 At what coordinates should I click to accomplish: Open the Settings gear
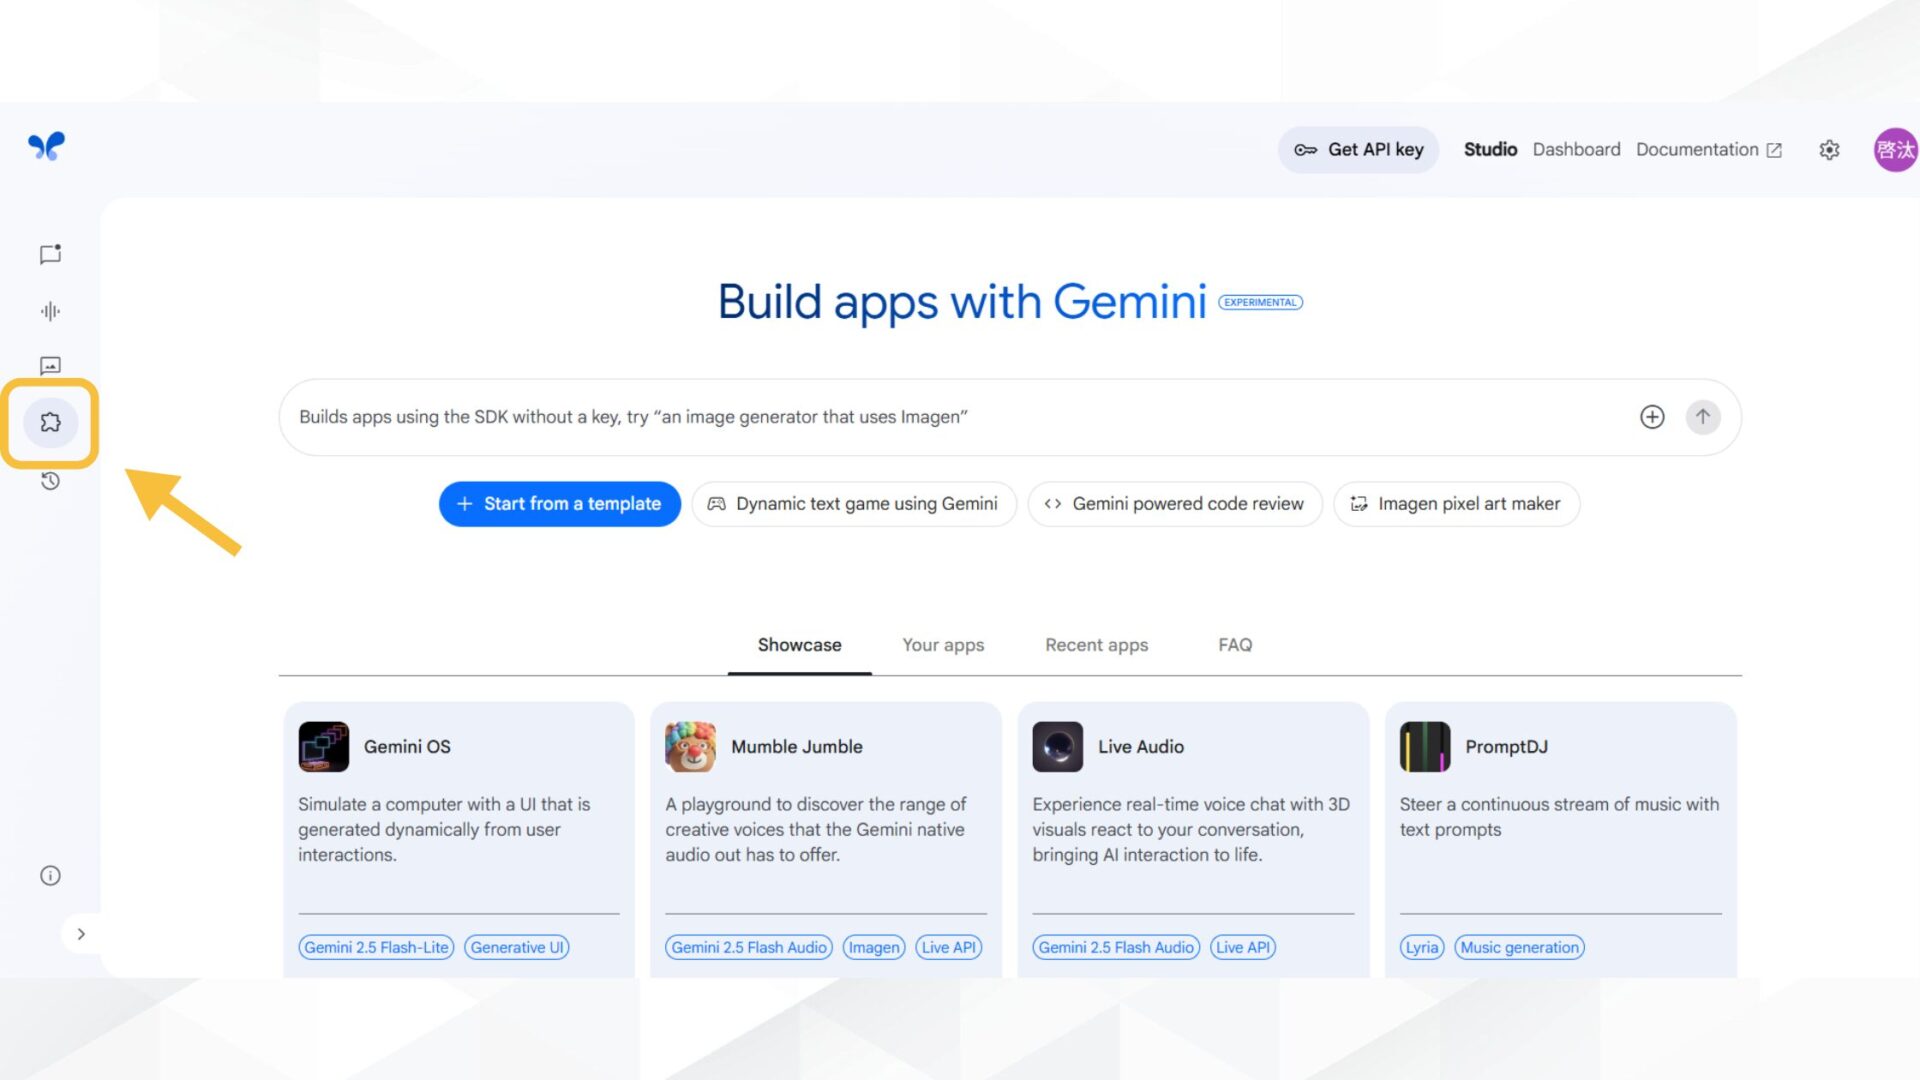coord(1829,149)
